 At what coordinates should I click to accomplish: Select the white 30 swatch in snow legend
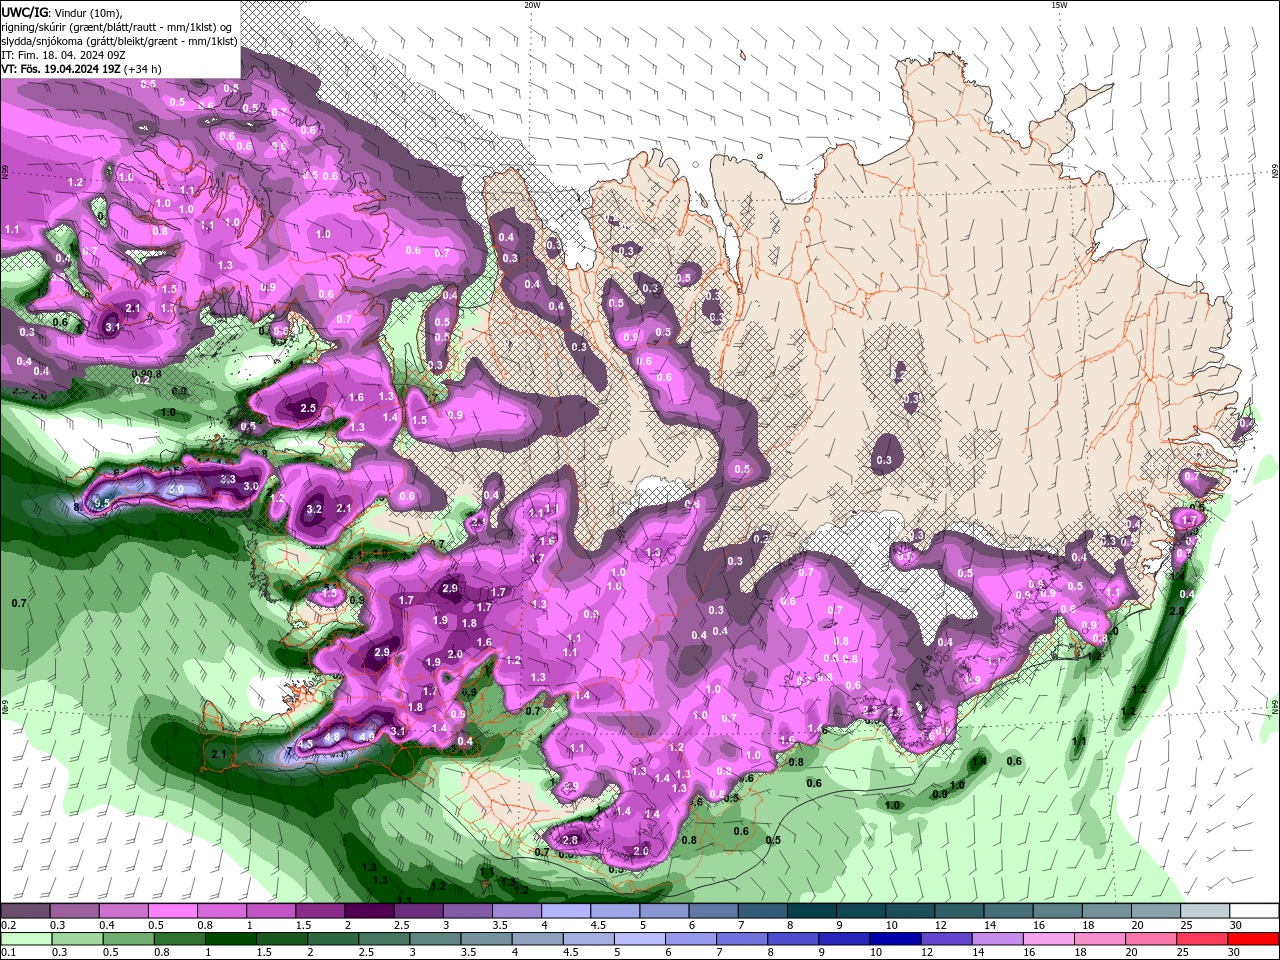coord(1254,911)
